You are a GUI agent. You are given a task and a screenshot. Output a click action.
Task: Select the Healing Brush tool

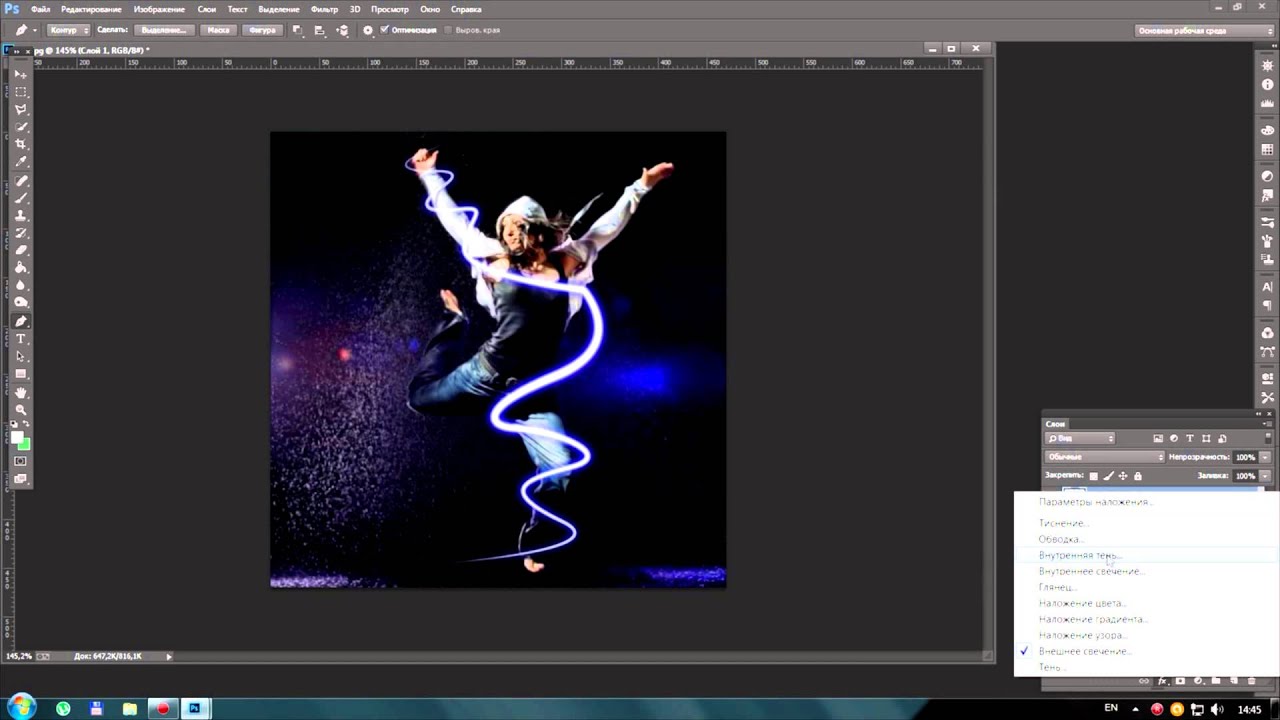21,181
